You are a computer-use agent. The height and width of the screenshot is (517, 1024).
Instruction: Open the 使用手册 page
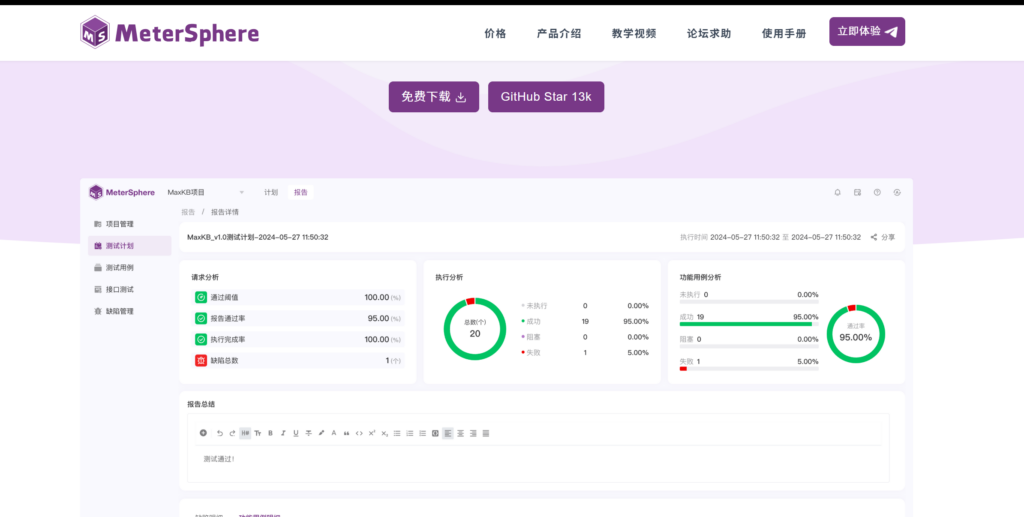[x=784, y=33]
